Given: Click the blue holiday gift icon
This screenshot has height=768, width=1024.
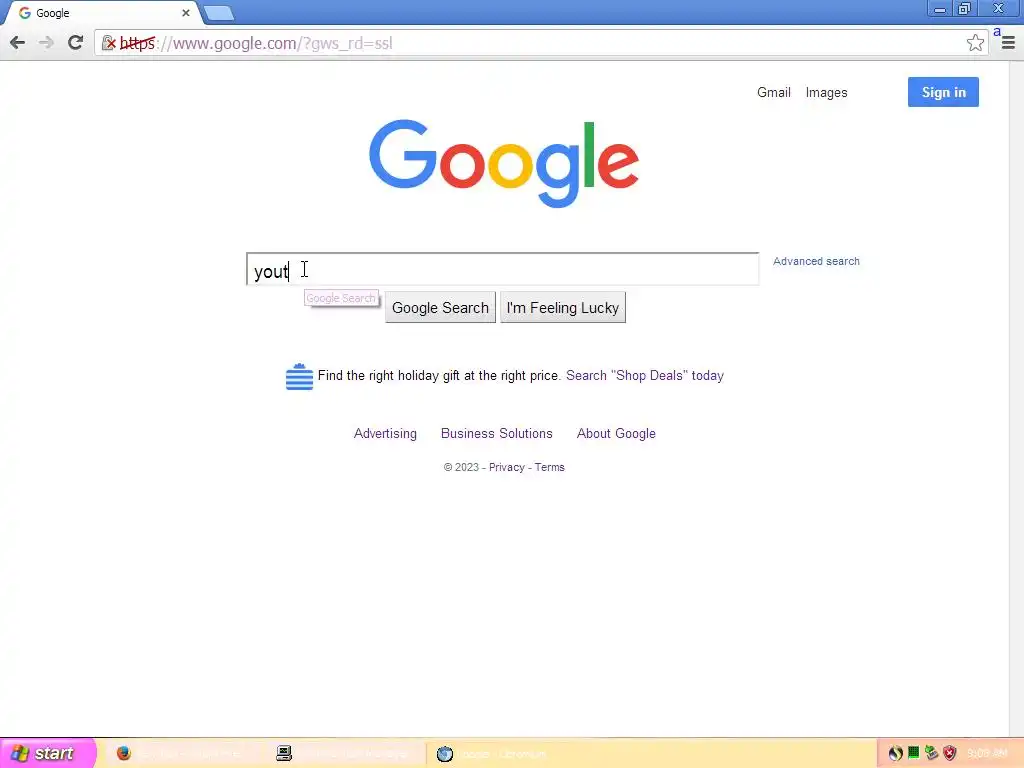Looking at the screenshot, I should pyautogui.click(x=300, y=377).
